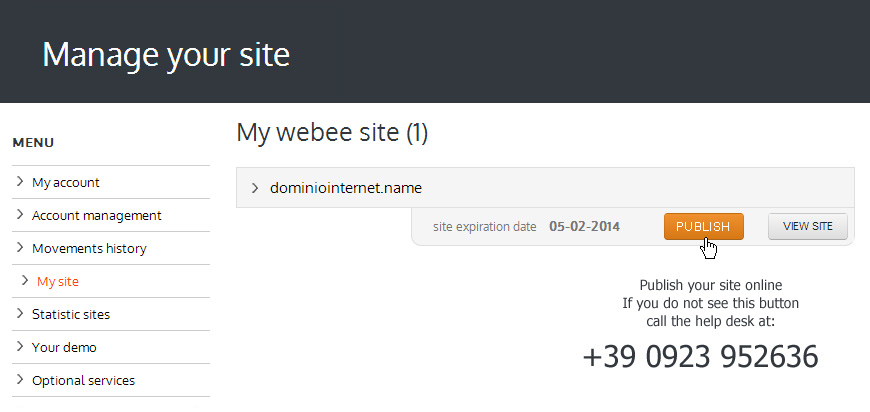This screenshot has height=412, width=870.
Task: Click chevron icon beside My account
Action: [x=20, y=181]
